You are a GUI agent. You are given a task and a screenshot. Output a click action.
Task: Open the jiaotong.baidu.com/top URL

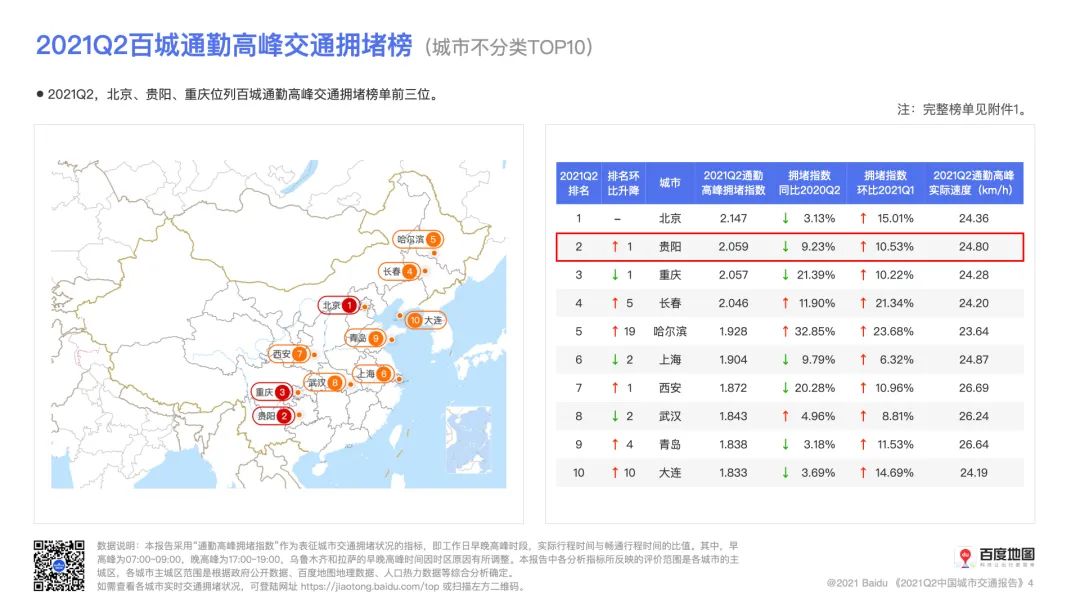(370, 587)
